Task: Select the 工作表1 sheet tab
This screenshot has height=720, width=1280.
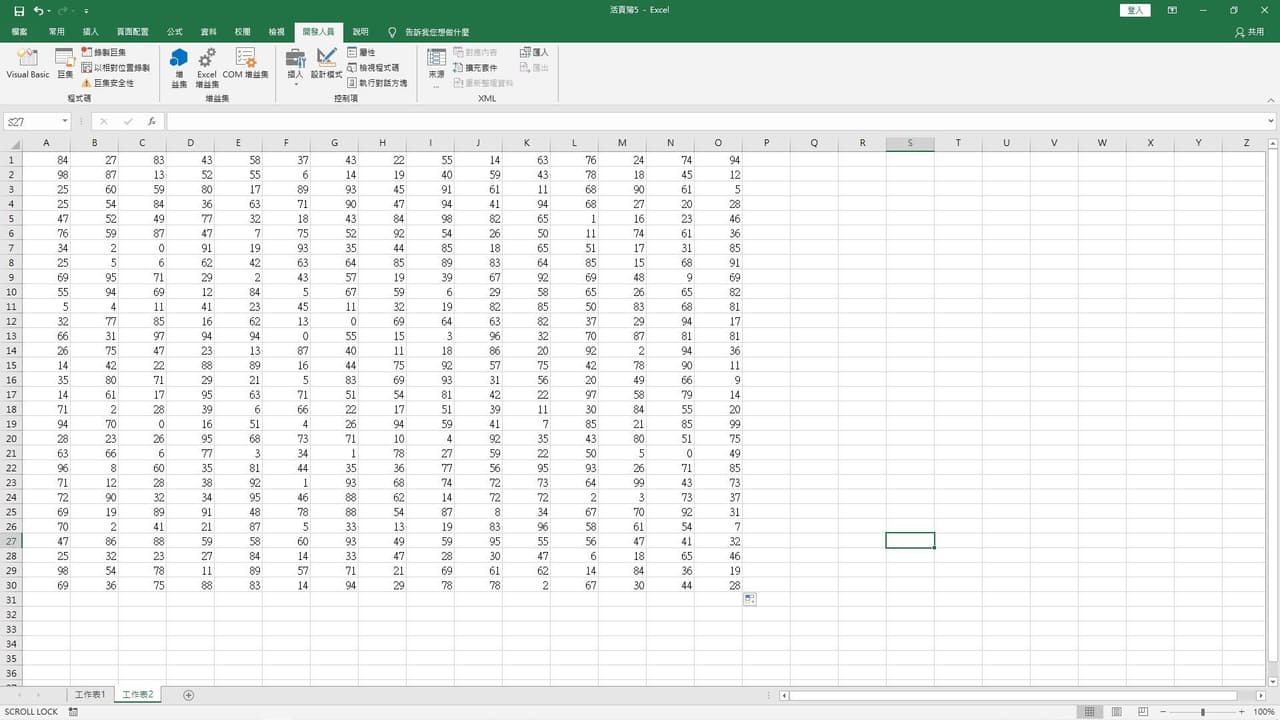Action: pyautogui.click(x=89, y=694)
